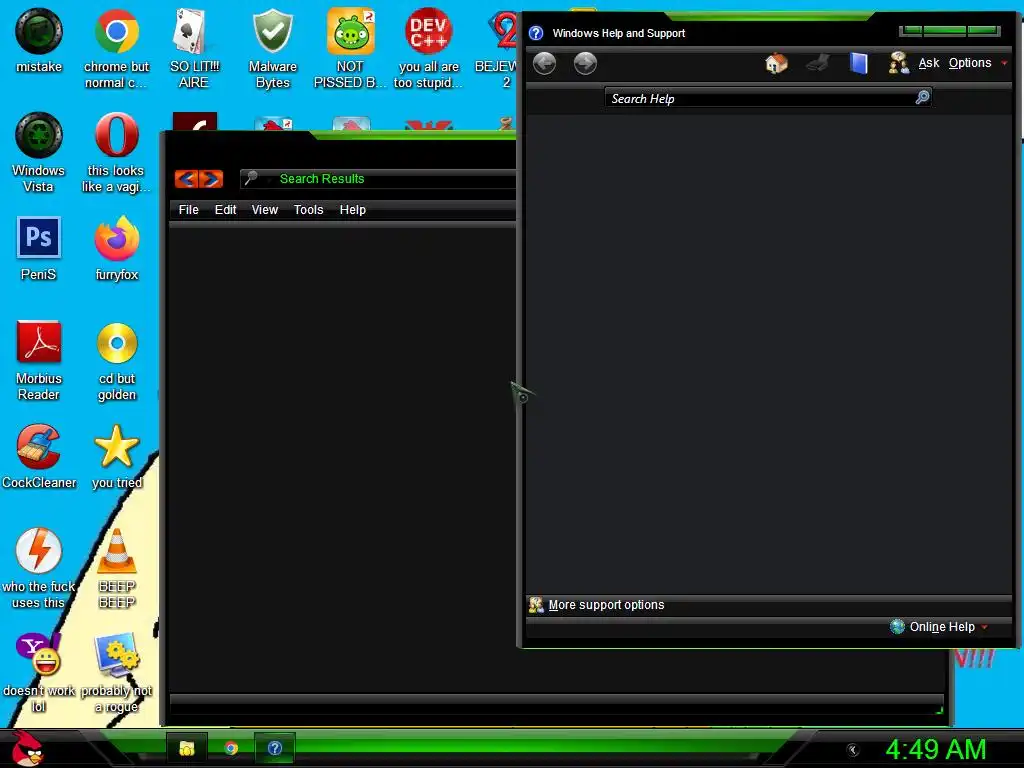Click magnifier icon in Search Help box
This screenshot has width=1024, height=768.
tap(922, 97)
